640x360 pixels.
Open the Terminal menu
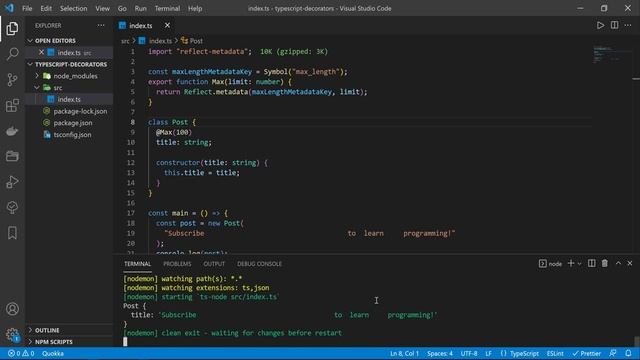(167, 8)
